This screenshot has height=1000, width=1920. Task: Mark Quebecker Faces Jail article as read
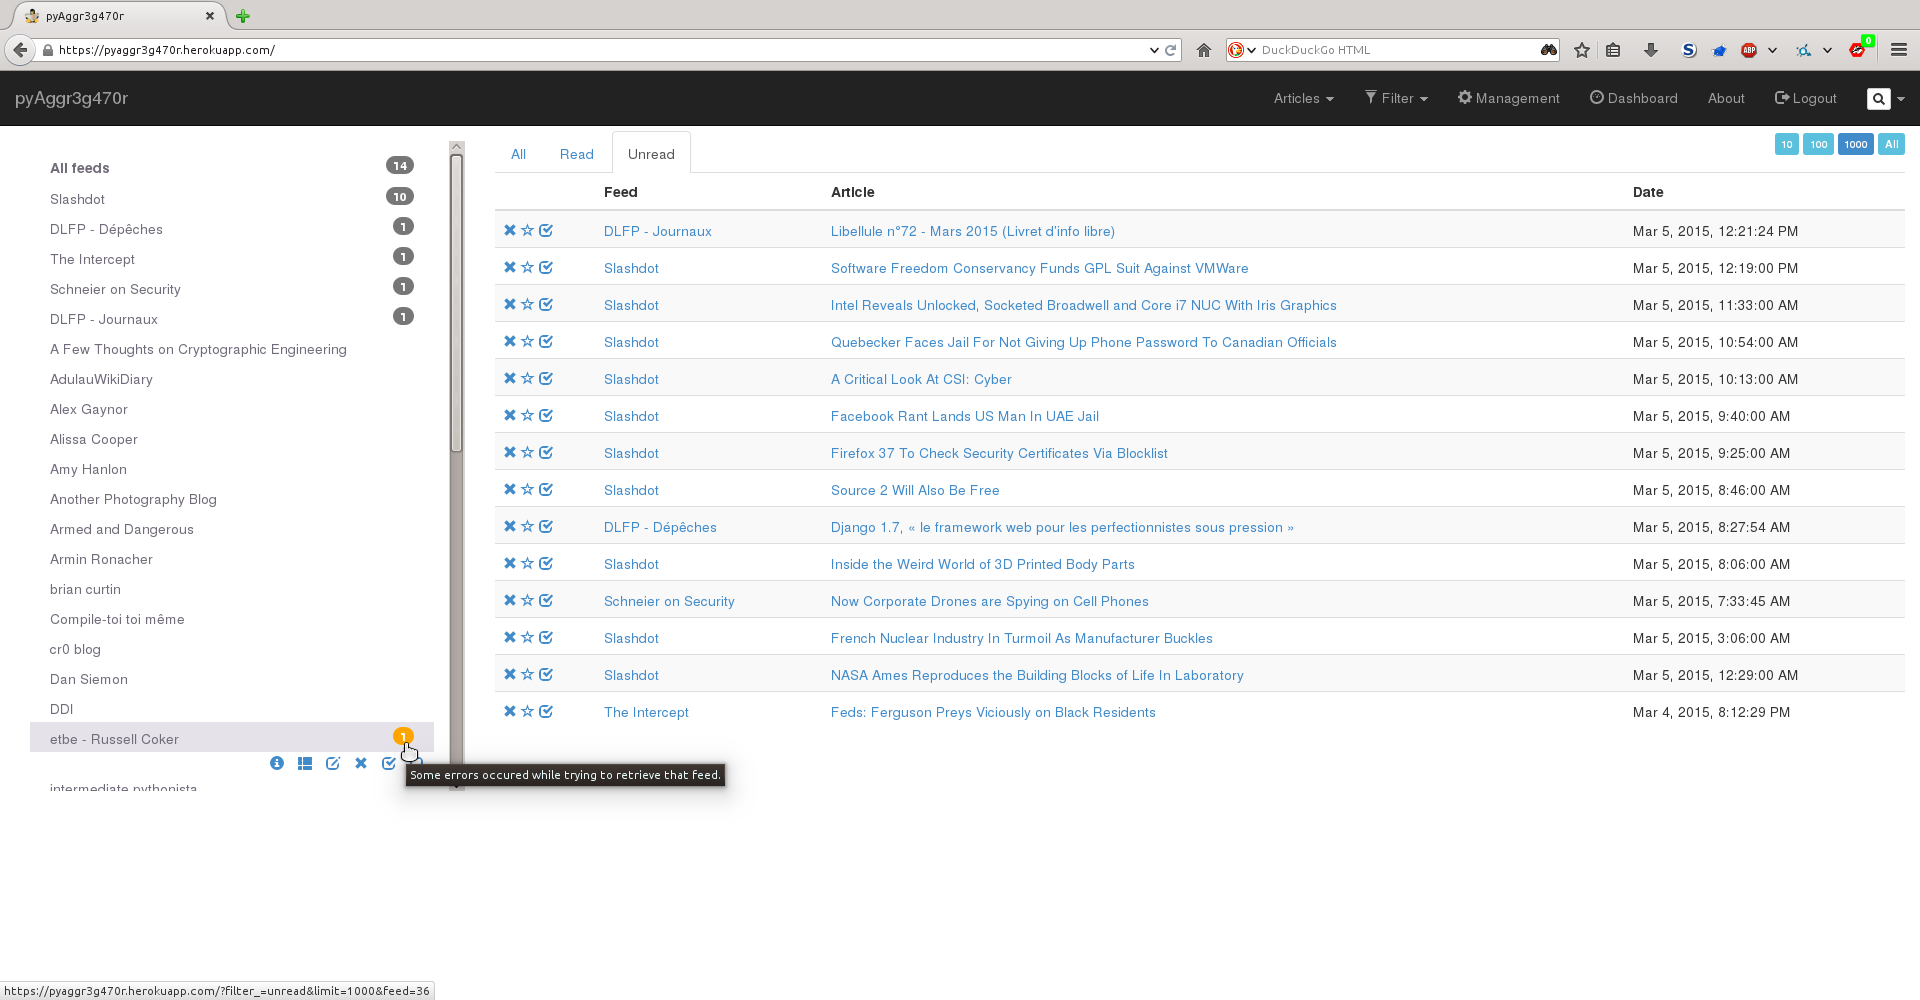tap(546, 341)
